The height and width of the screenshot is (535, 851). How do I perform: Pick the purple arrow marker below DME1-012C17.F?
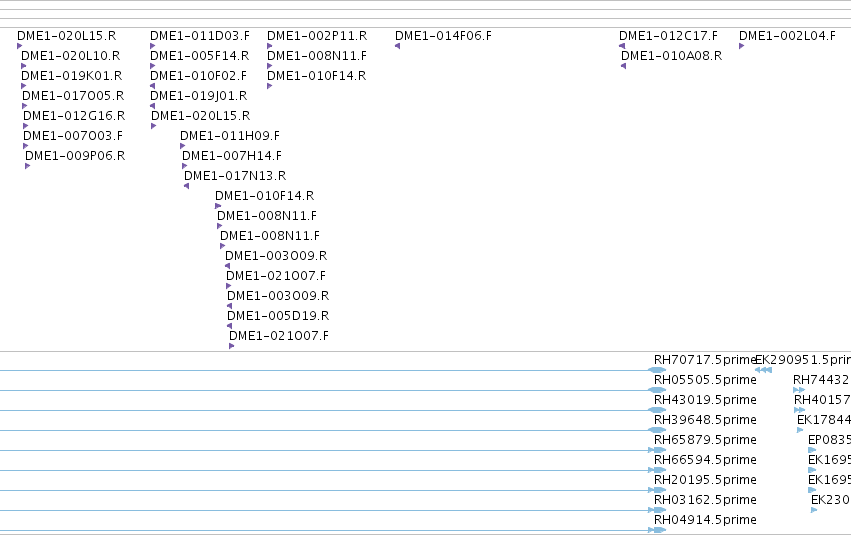click(622, 46)
